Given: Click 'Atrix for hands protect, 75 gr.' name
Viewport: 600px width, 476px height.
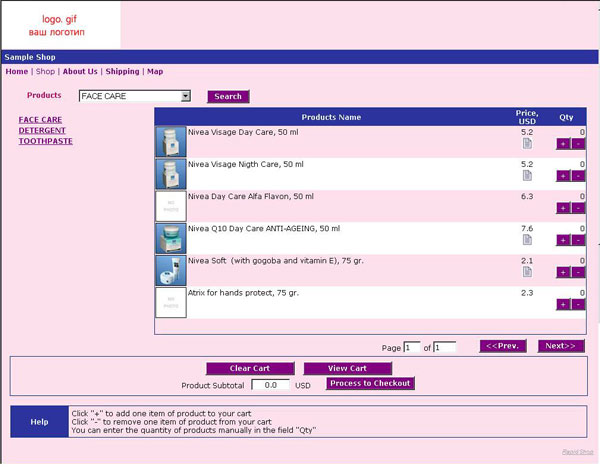Looking at the screenshot, I should tap(243, 293).
